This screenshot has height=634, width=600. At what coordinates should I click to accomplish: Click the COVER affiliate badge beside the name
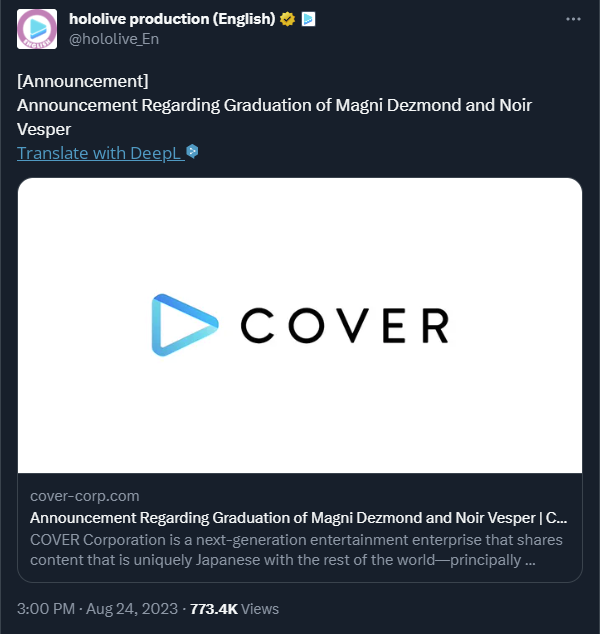308,19
